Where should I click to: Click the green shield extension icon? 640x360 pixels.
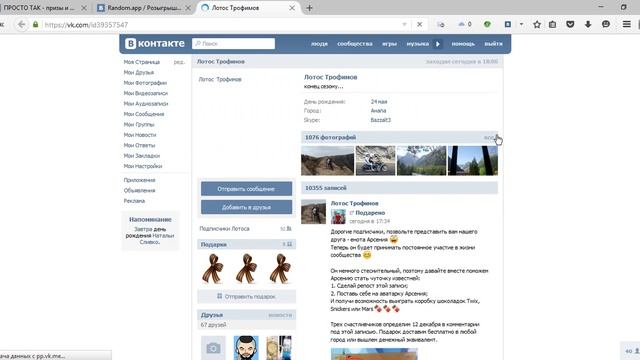pos(487,24)
